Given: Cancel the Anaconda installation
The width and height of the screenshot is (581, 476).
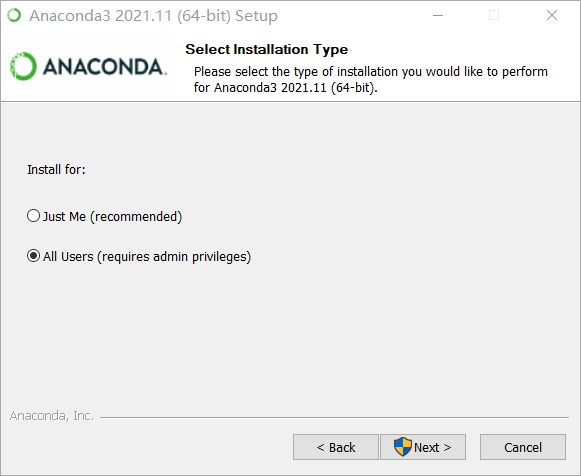Looking at the screenshot, I should click(523, 447).
